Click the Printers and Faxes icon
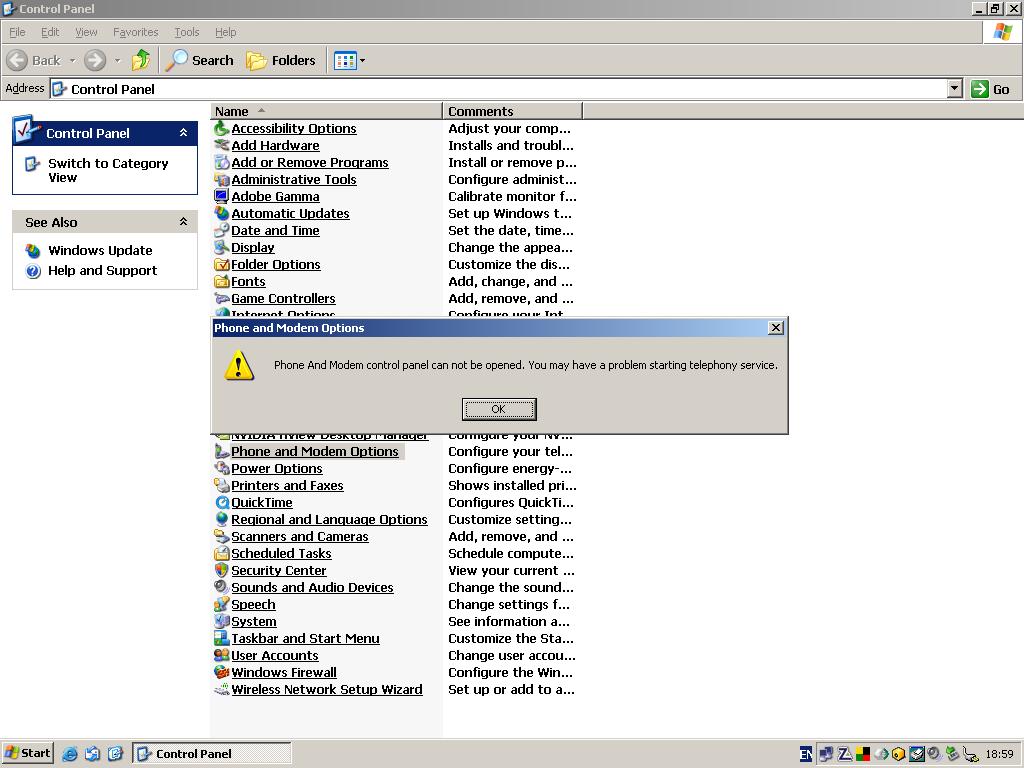 (x=222, y=485)
